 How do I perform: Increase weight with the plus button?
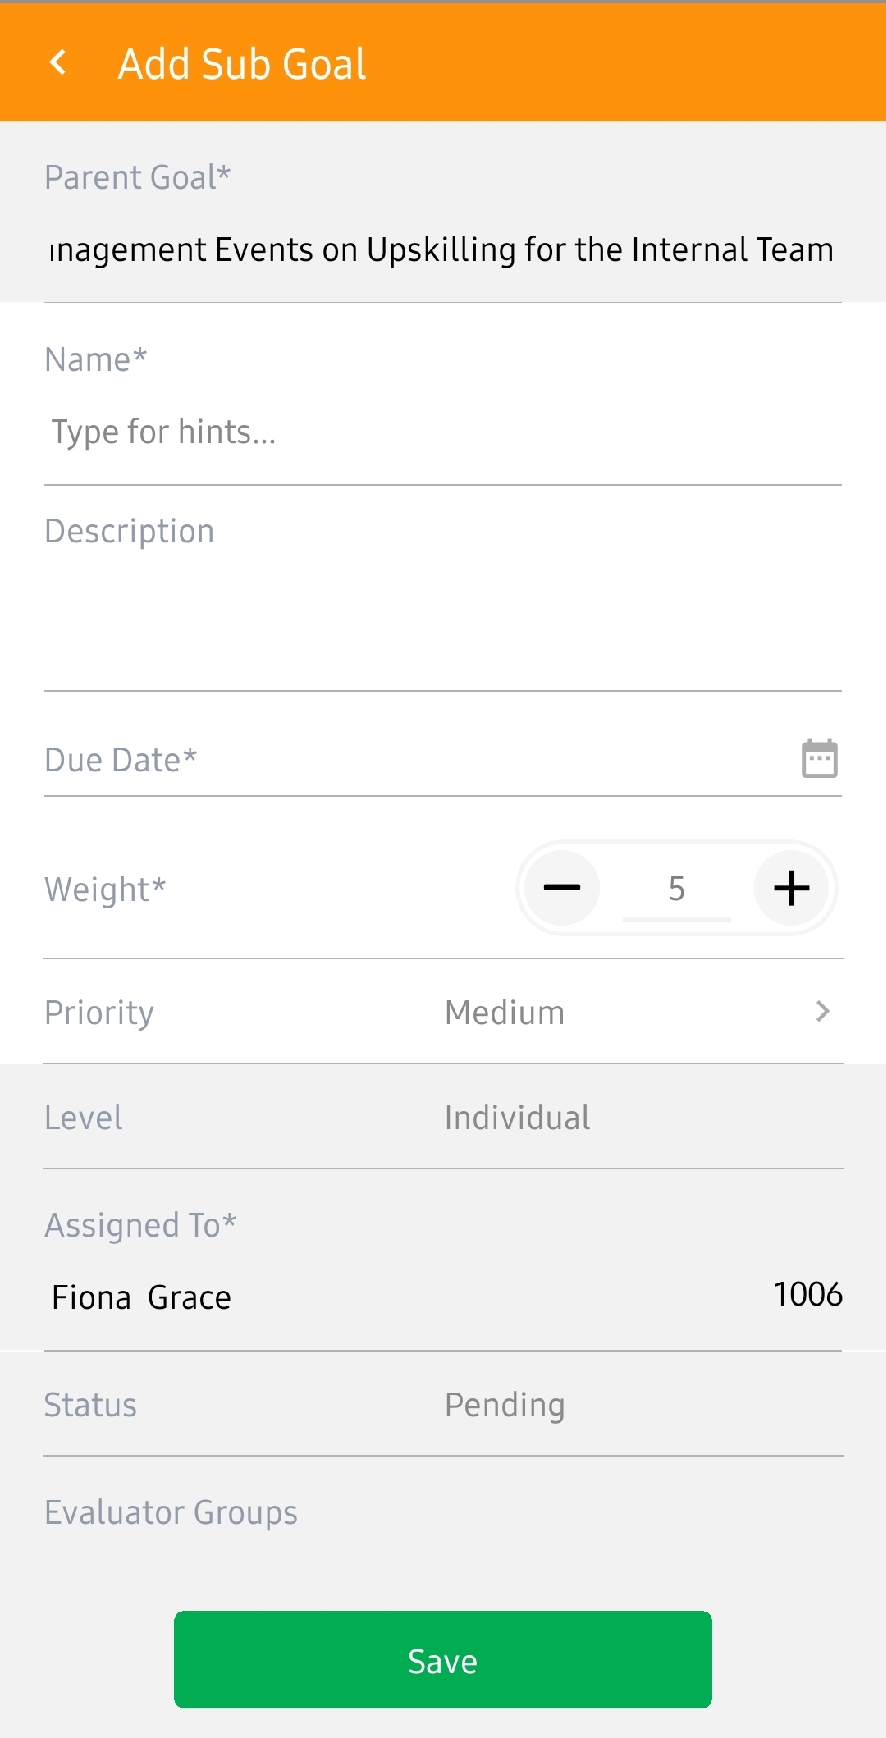coord(791,888)
